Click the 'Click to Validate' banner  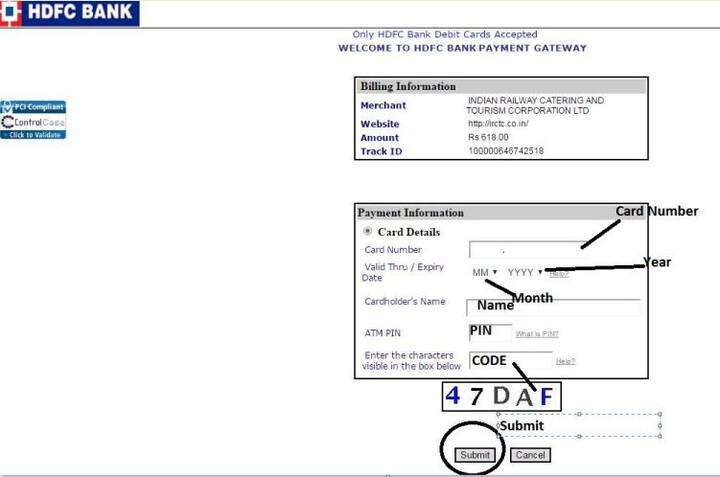click(33, 135)
